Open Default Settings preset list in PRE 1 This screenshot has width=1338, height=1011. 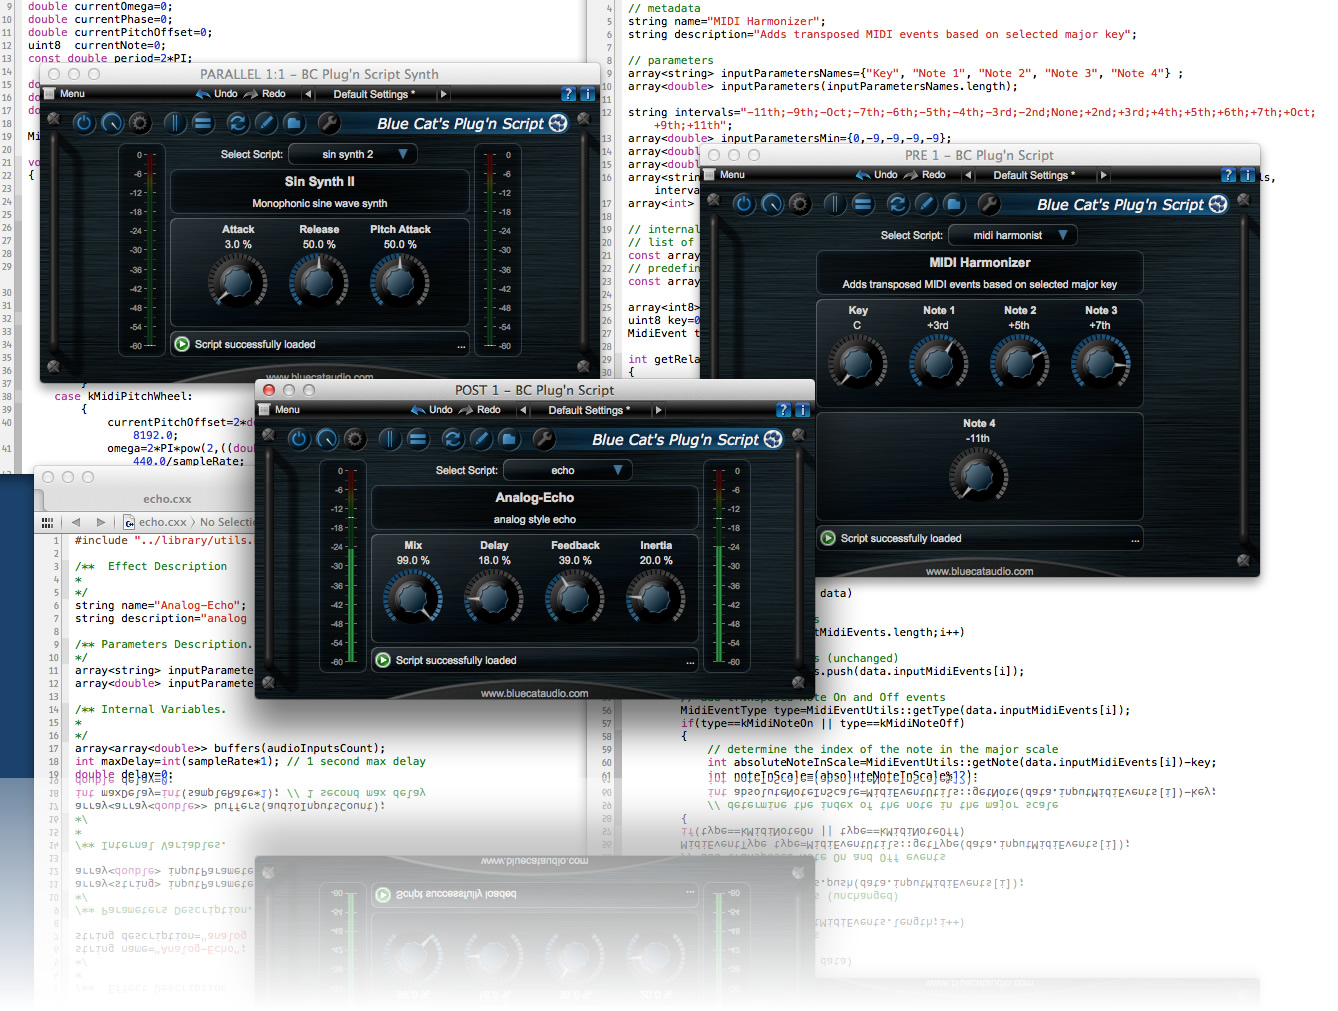[1035, 175]
